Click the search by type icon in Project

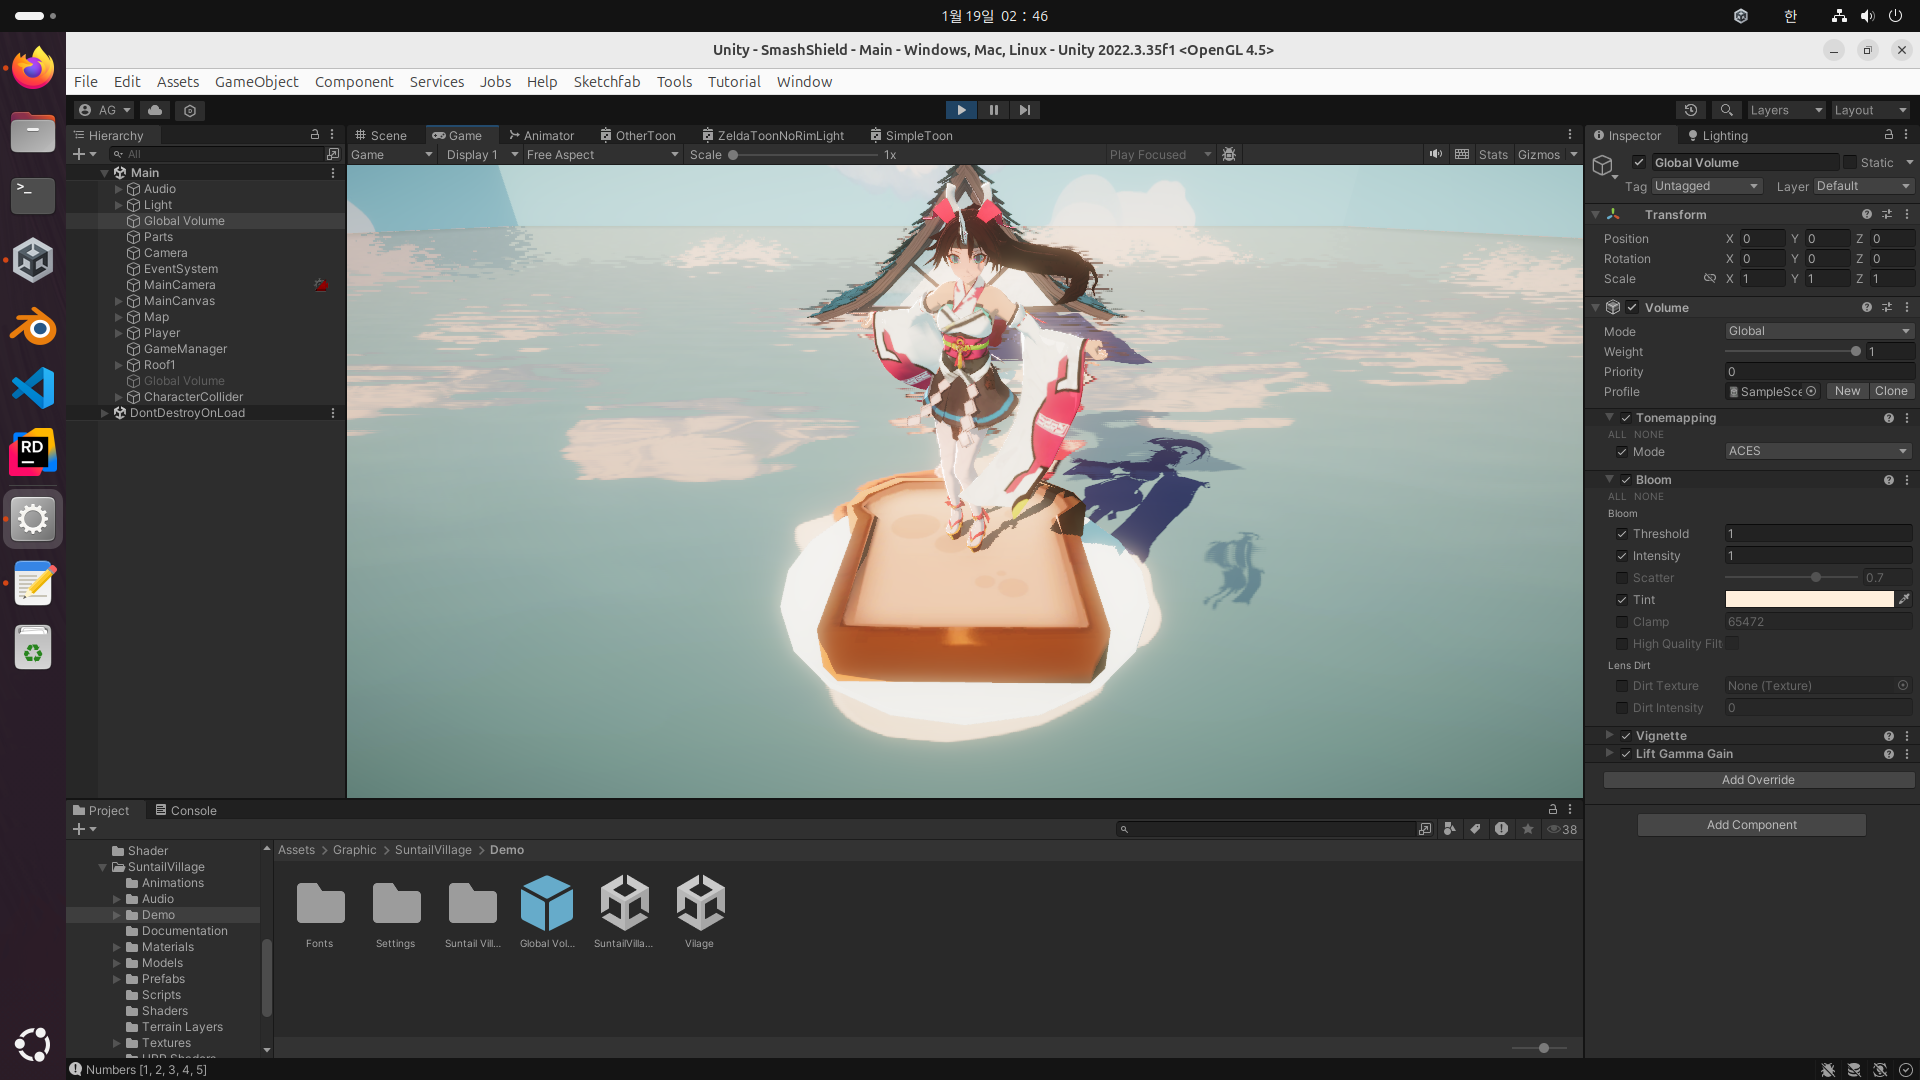[x=1449, y=829]
